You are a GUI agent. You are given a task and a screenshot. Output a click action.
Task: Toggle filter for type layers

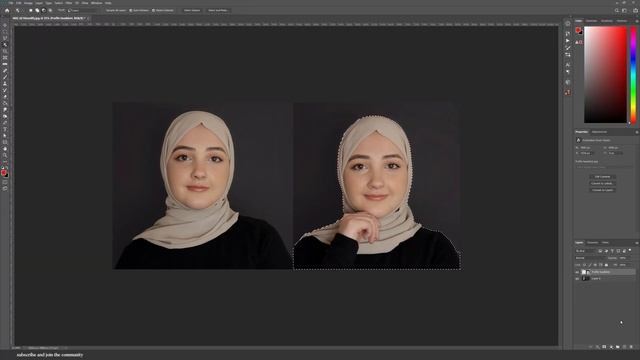(612, 251)
